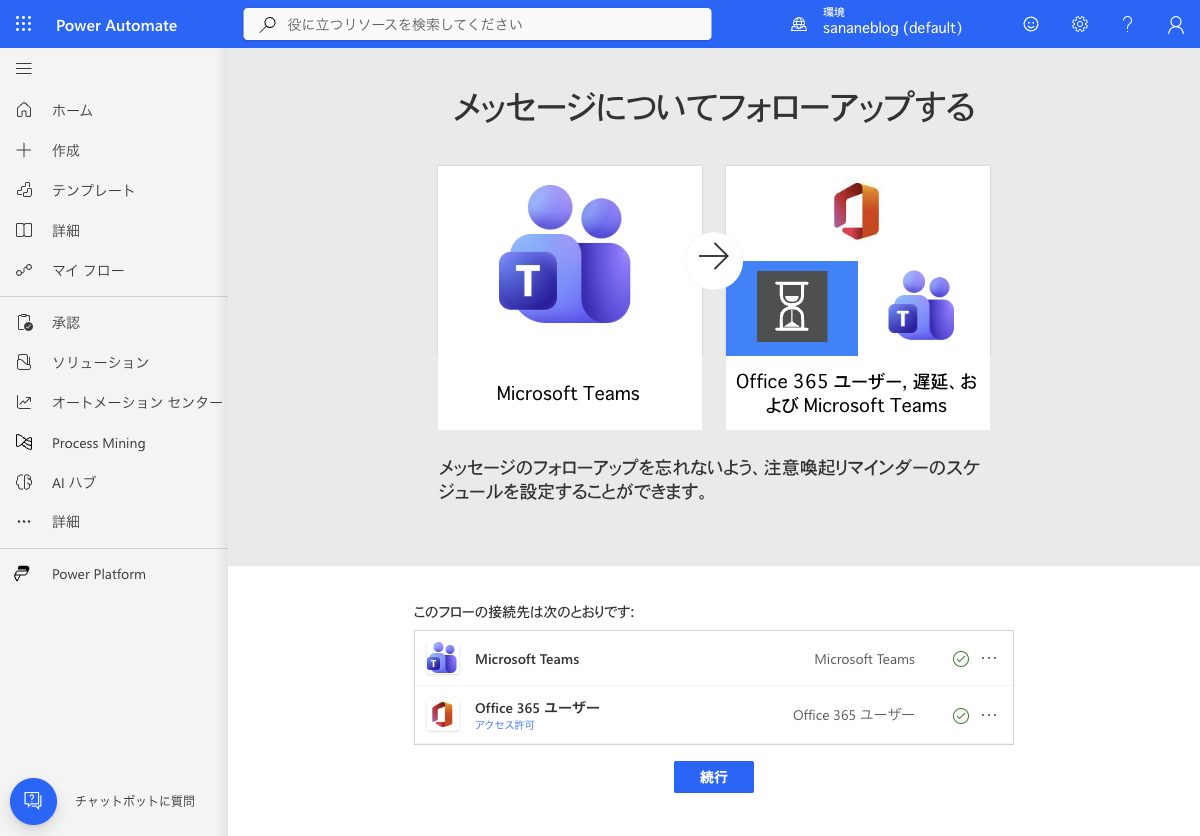Click the 続行 button
Viewport: 1200px width, 836px height.
coord(714,777)
